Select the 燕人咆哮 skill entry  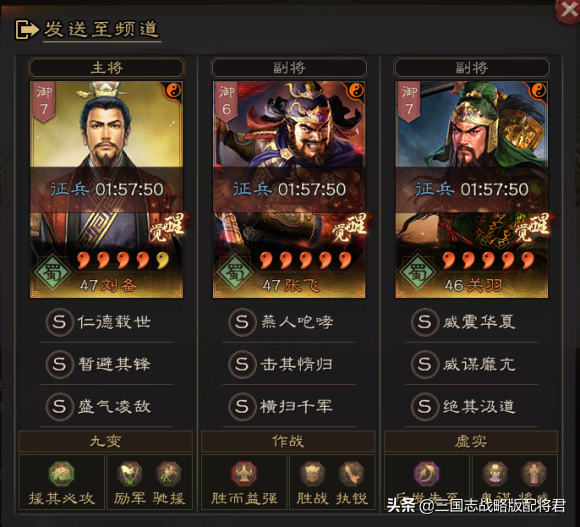(289, 322)
